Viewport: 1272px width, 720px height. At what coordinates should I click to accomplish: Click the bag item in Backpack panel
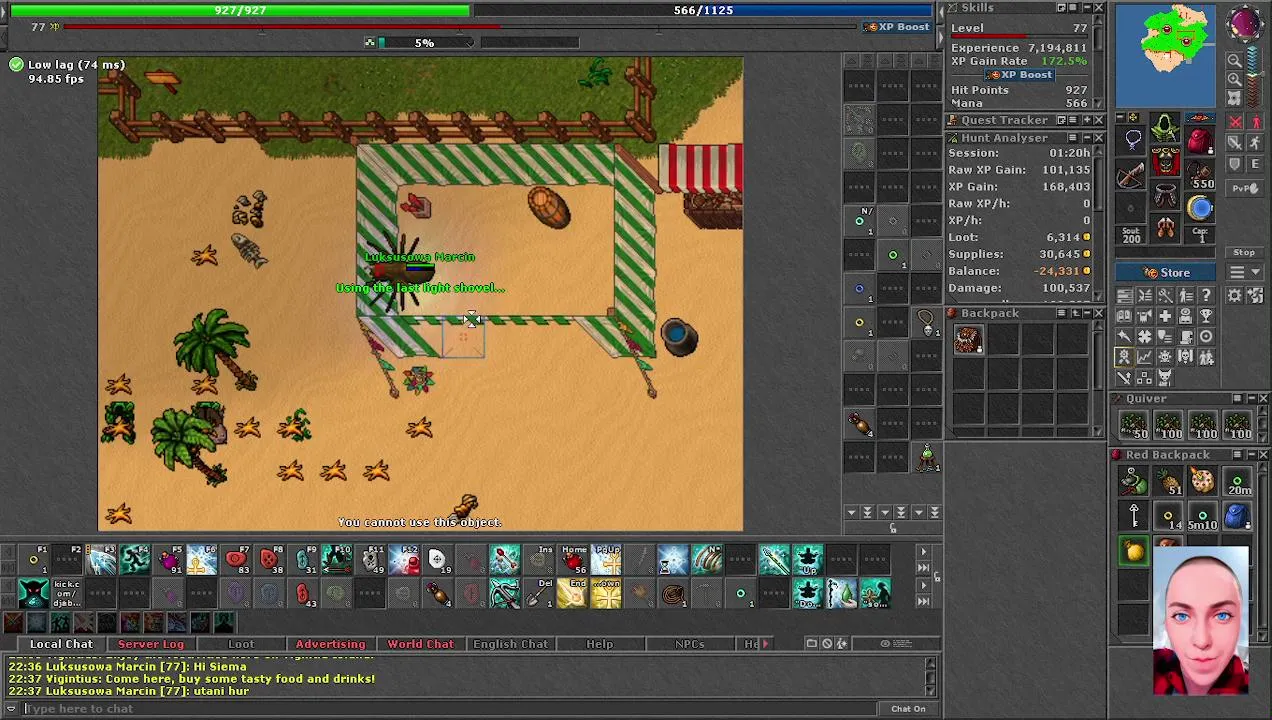[968, 339]
